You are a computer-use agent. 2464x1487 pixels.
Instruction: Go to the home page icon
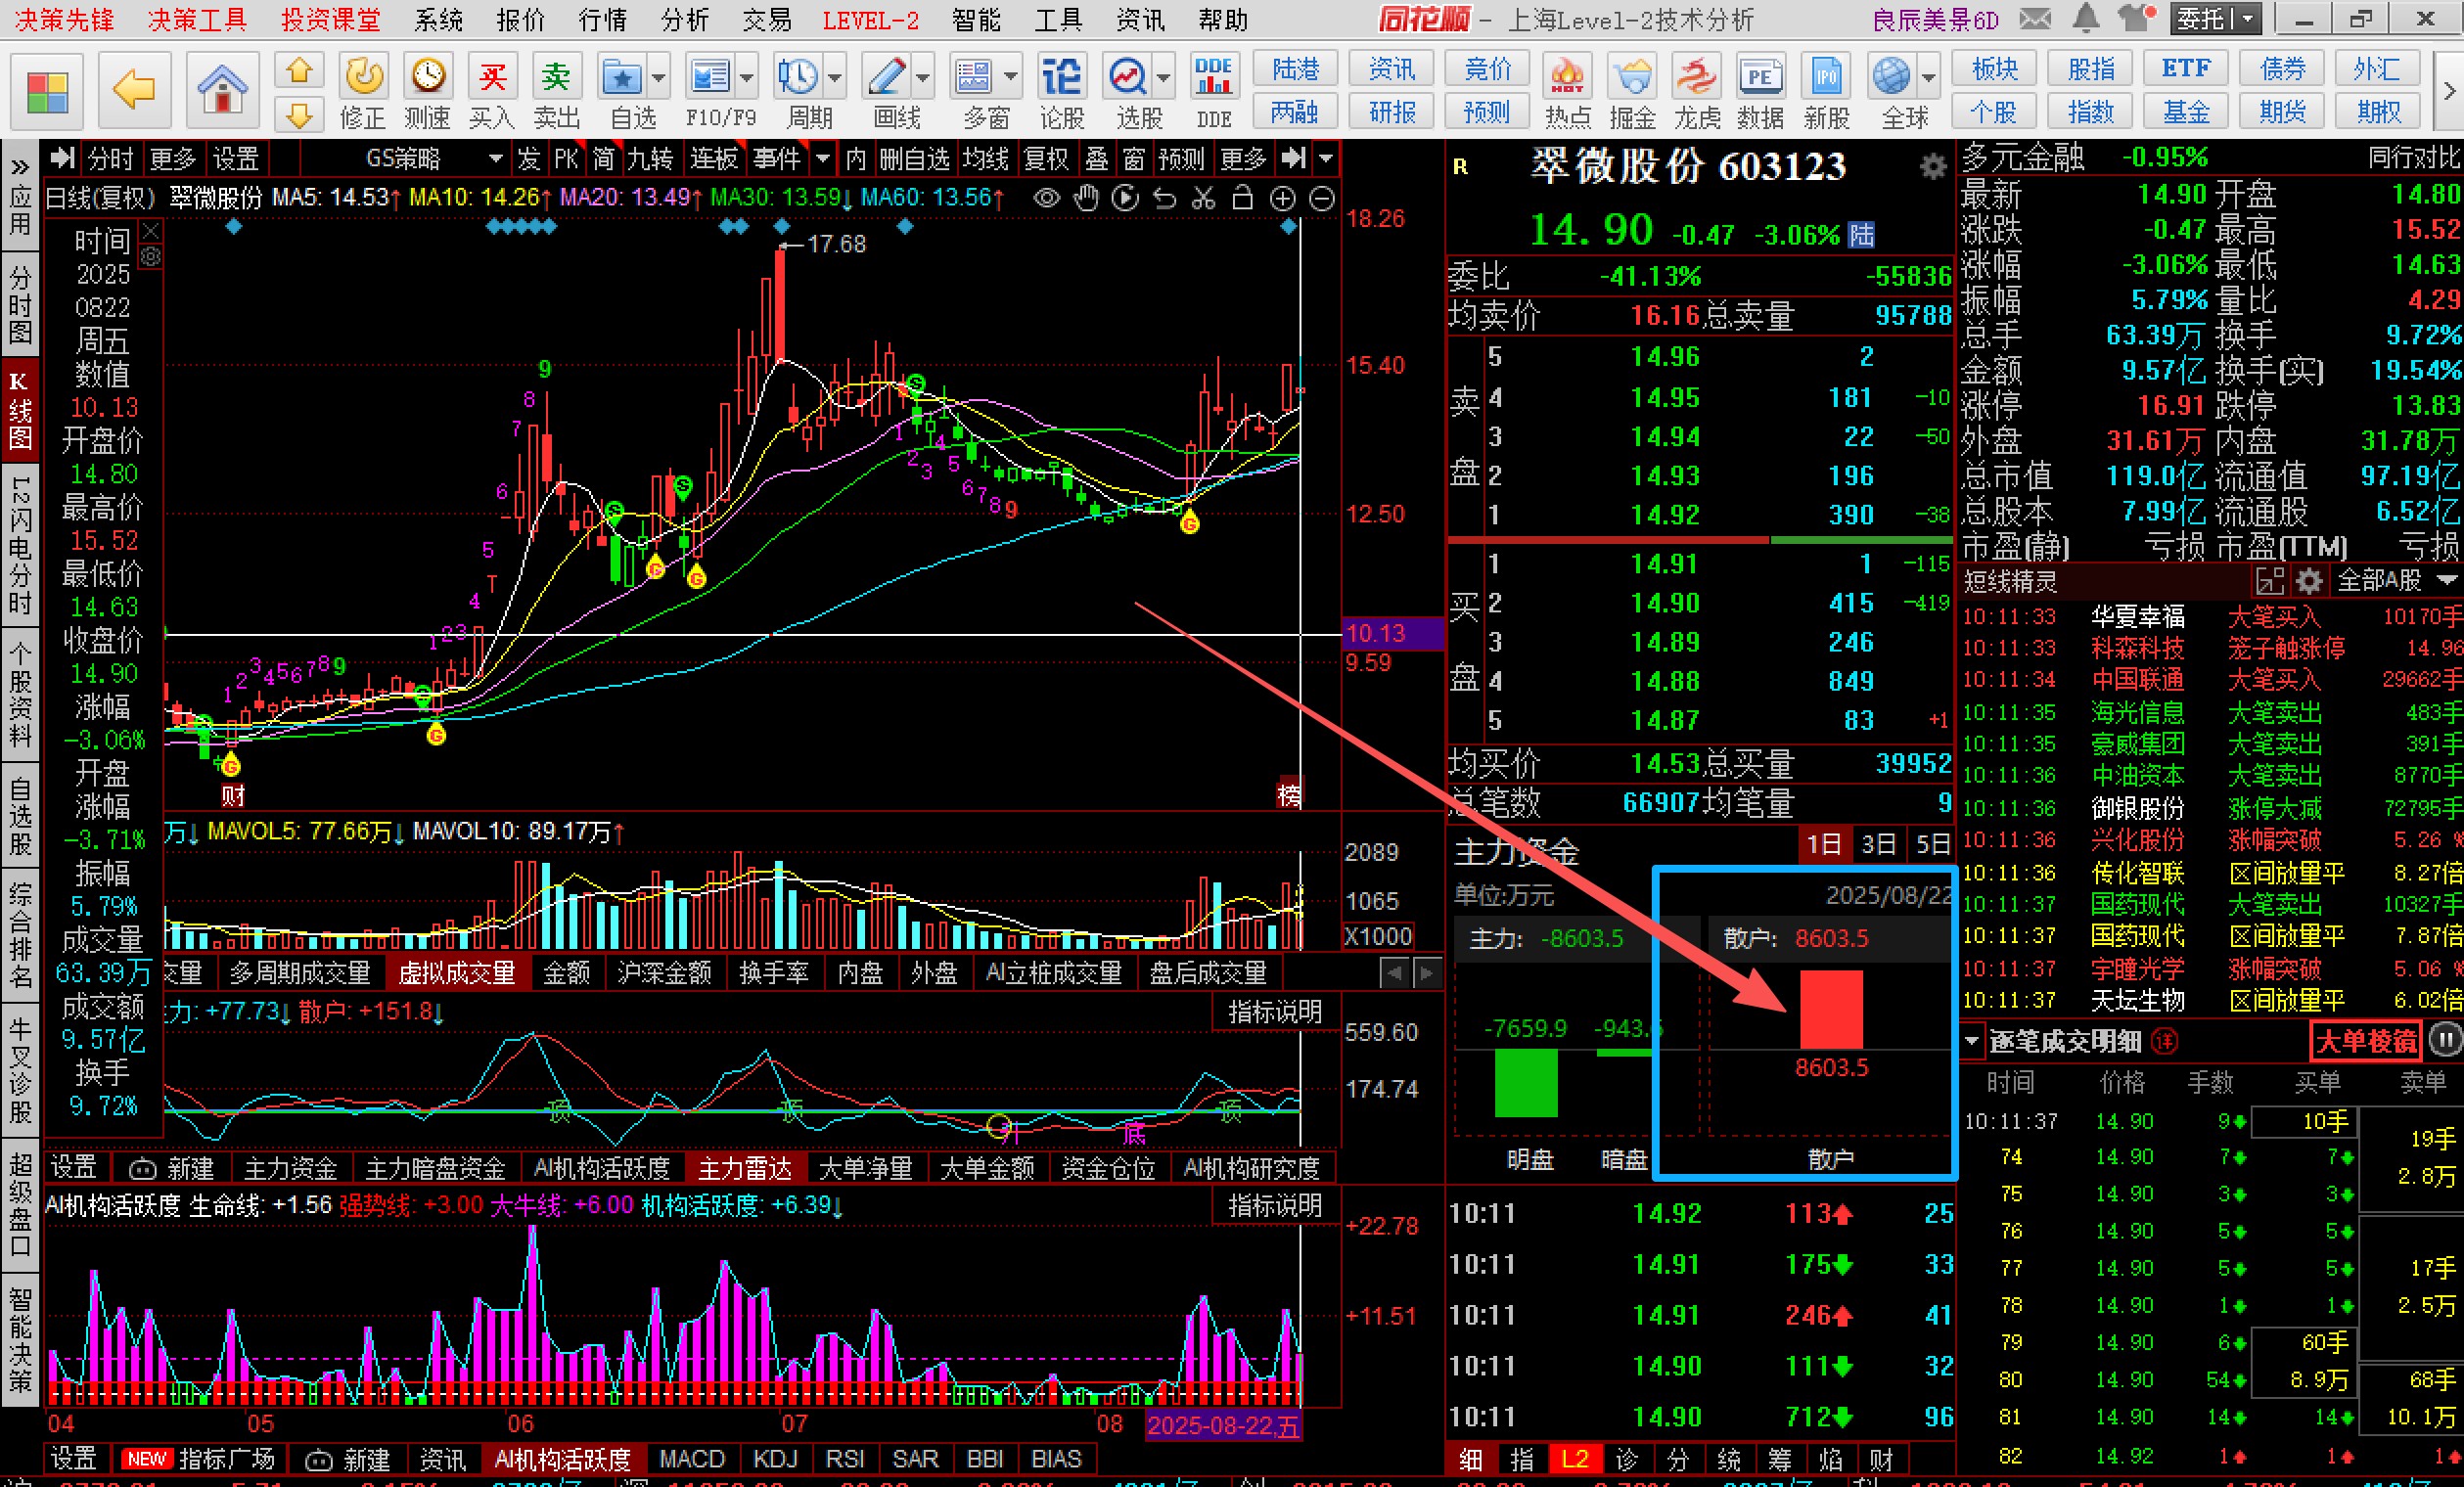pyautogui.click(x=222, y=91)
